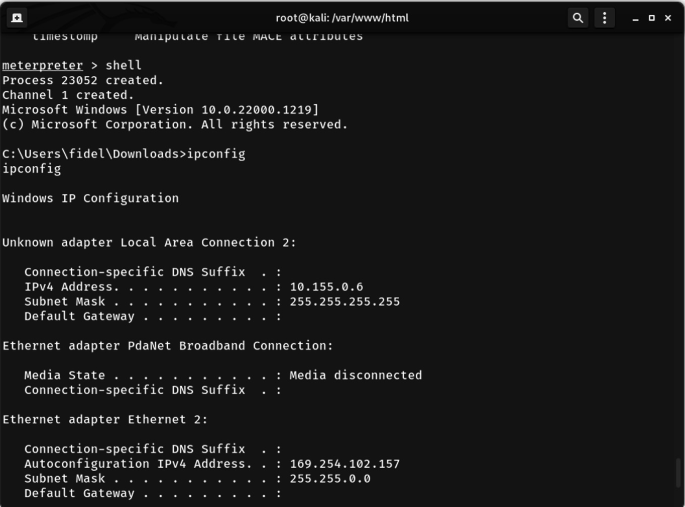Click the Ethernet adapter Ethernet 2 line

[105, 420]
